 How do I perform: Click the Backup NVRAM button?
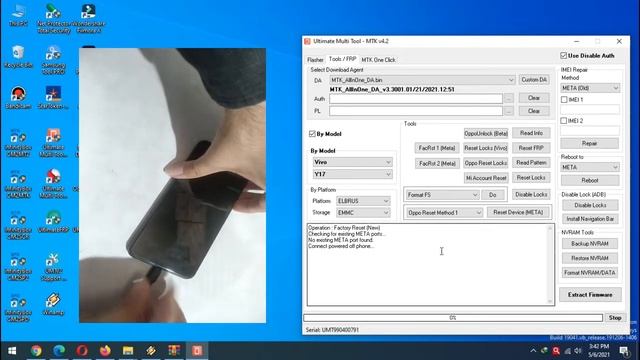(589, 244)
